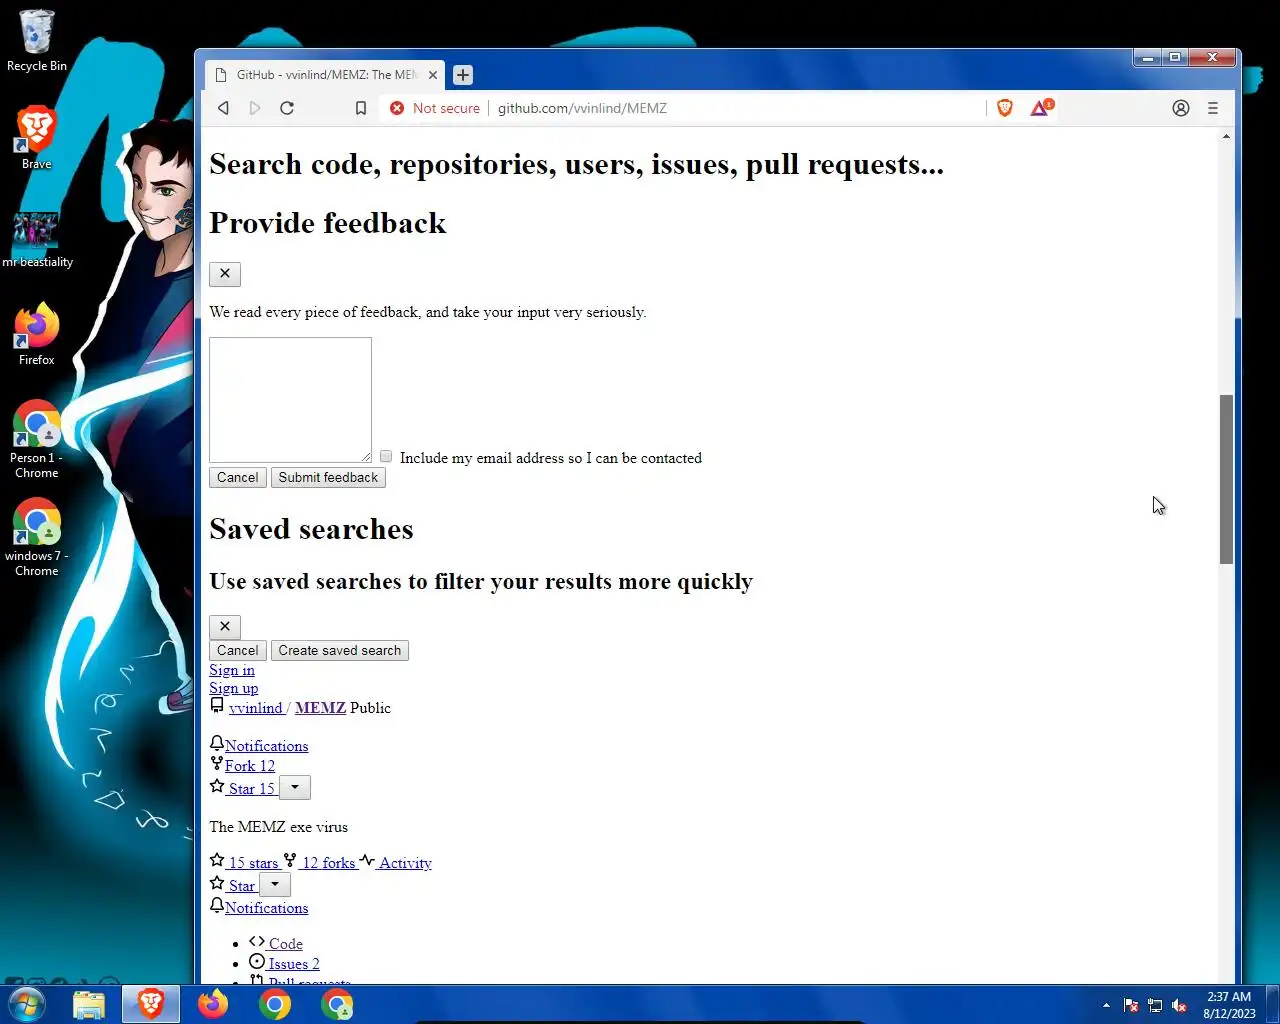Cancel the saved search dialog
The image size is (1280, 1024).
tap(237, 651)
